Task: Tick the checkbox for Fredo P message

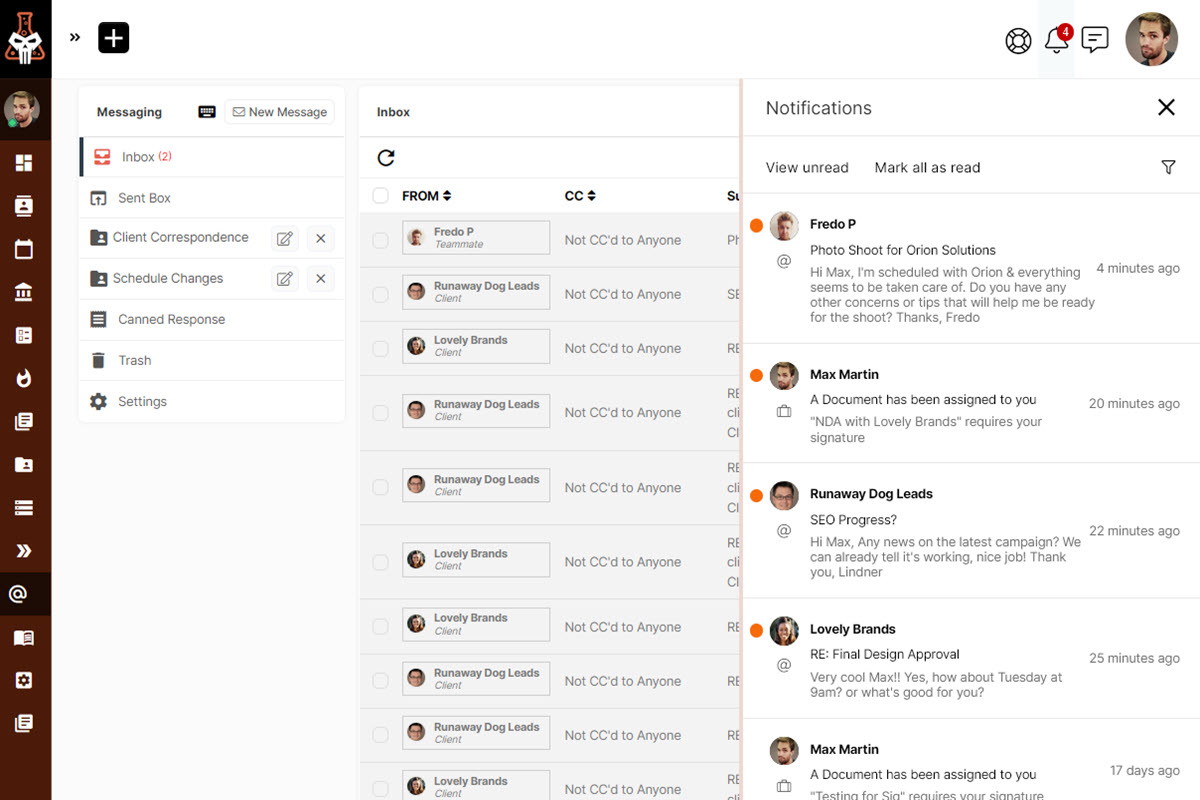Action: (380, 240)
